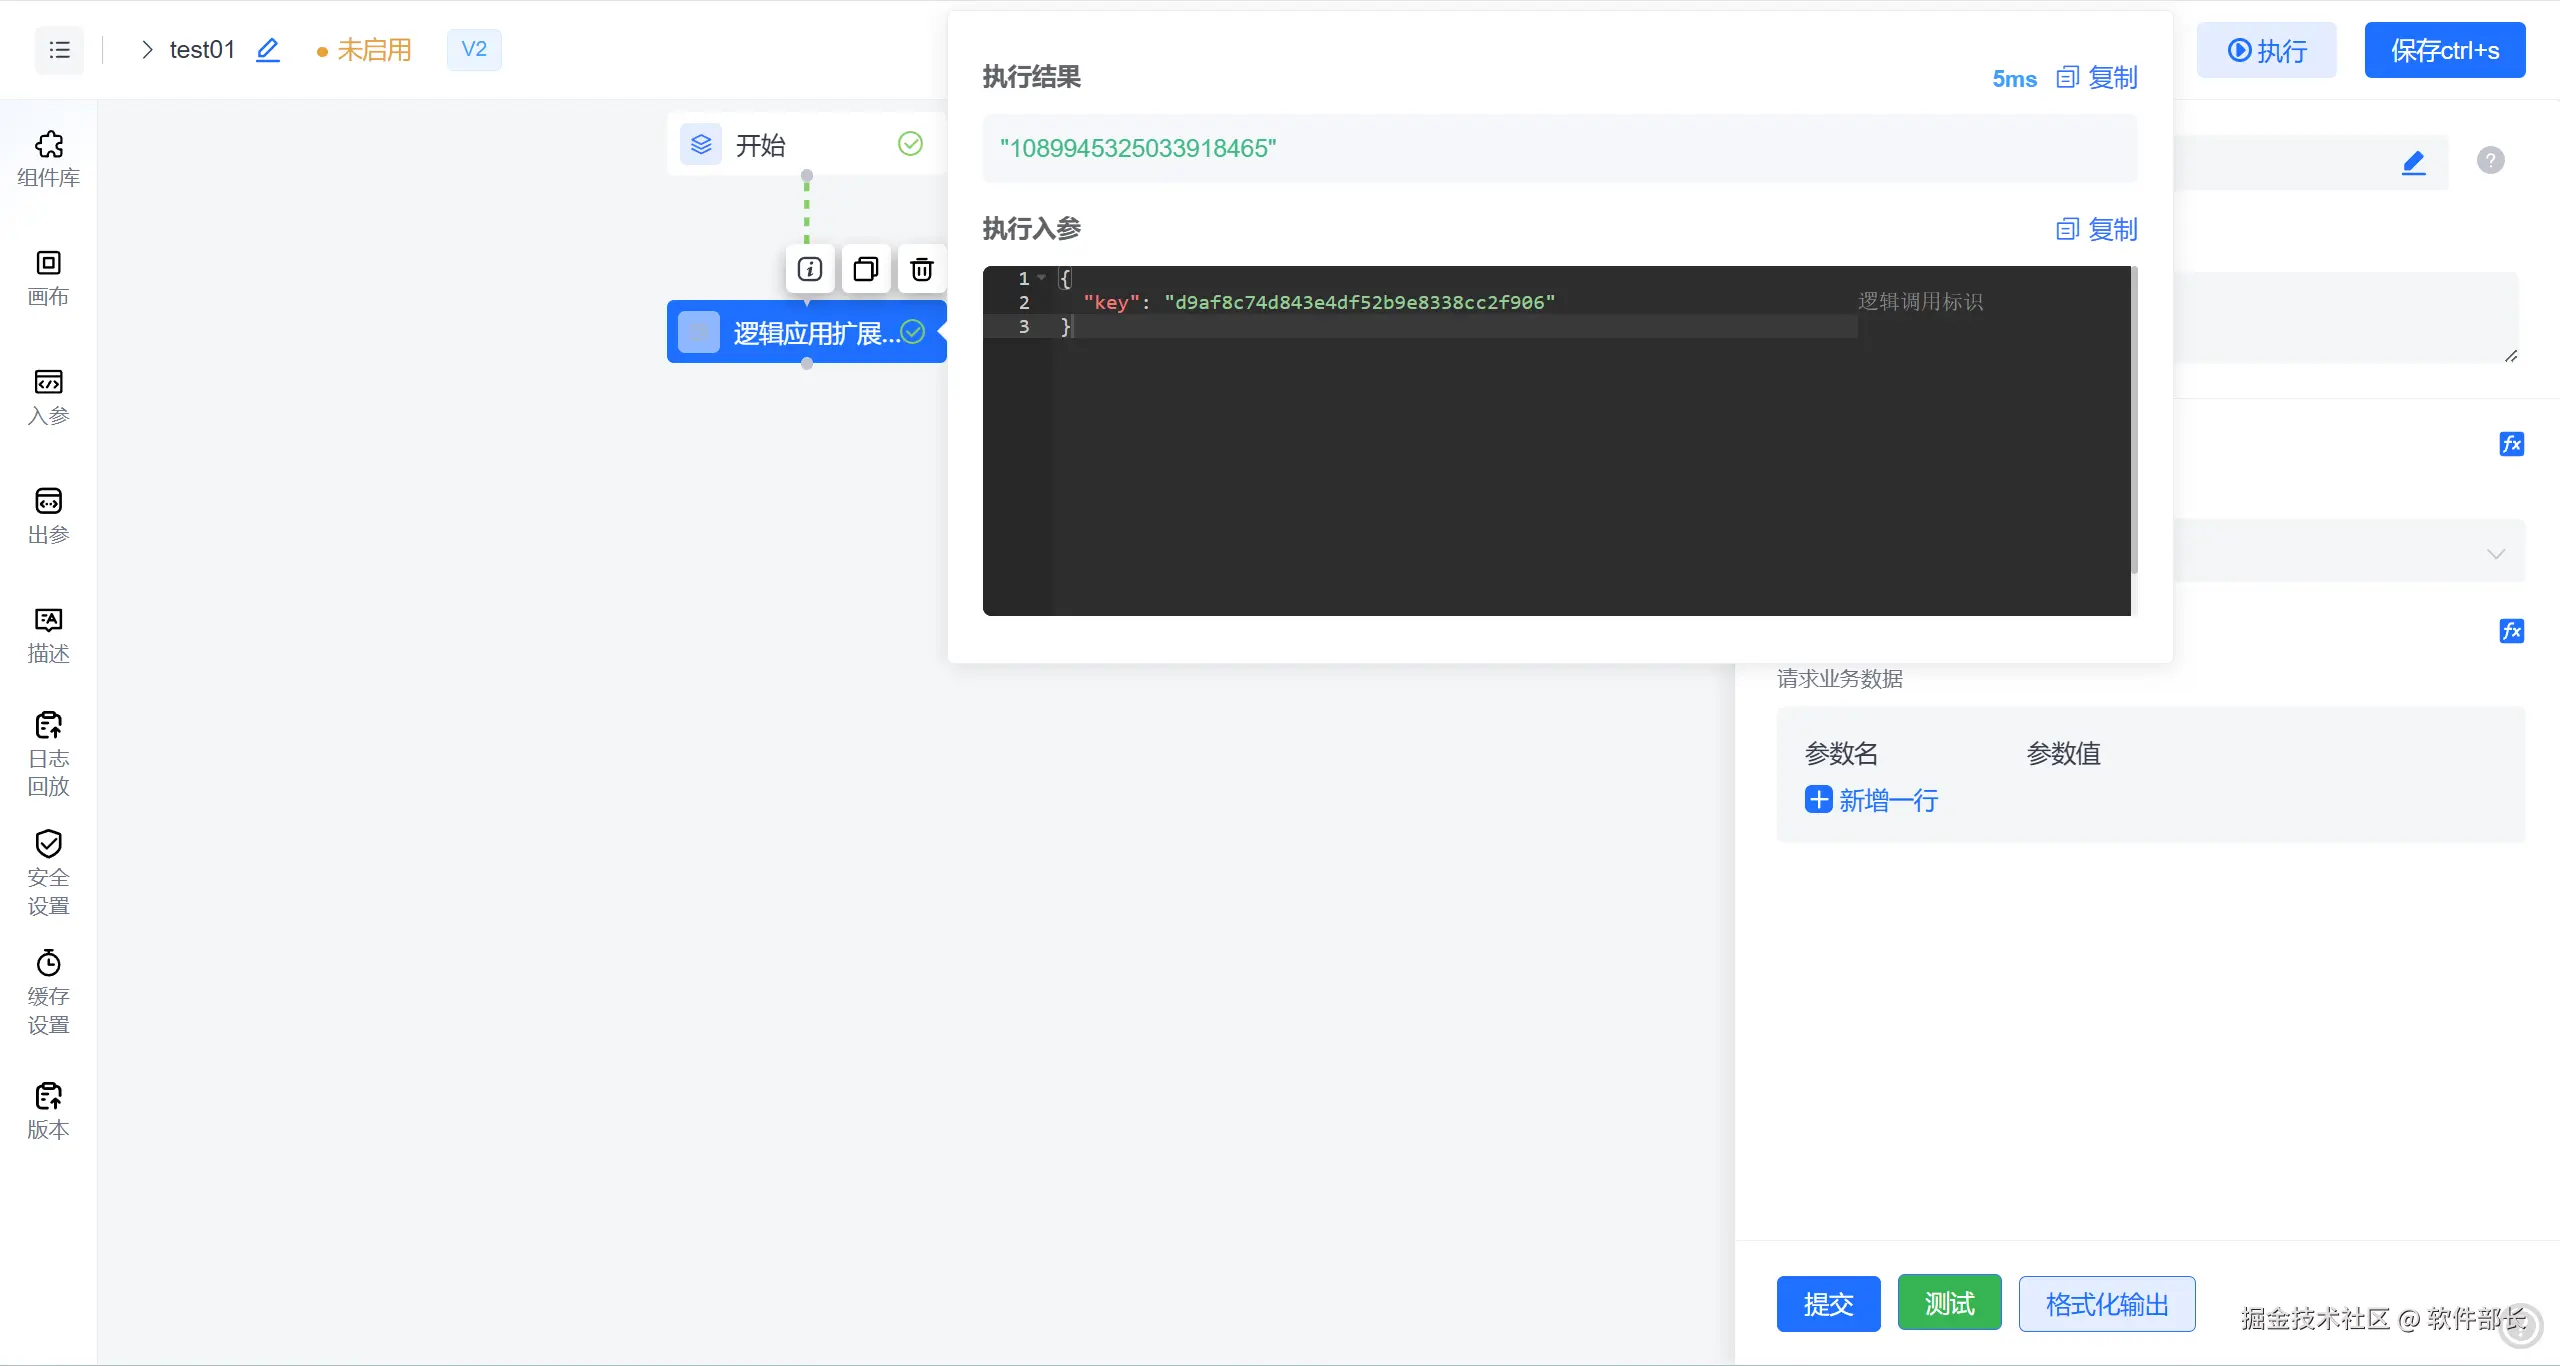
Task: Click the upper fx expression icon
Action: [2511, 444]
